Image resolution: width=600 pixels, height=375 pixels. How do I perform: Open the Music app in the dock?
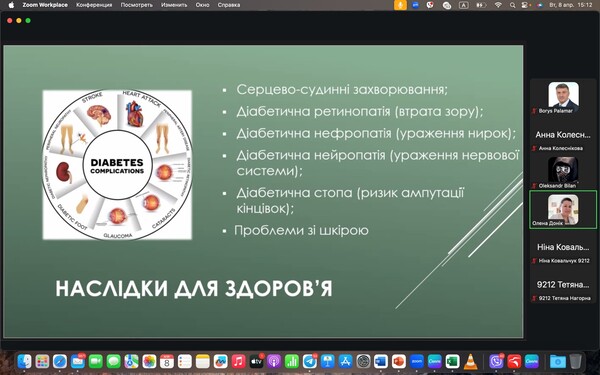pos(238,361)
